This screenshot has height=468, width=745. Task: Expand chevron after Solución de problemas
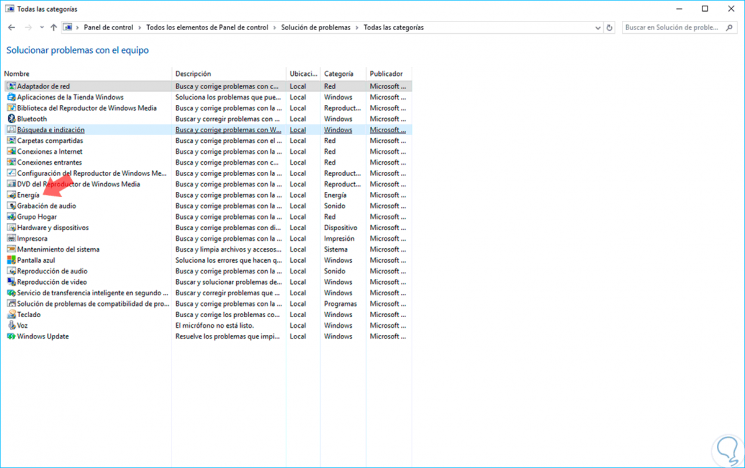pos(357,28)
